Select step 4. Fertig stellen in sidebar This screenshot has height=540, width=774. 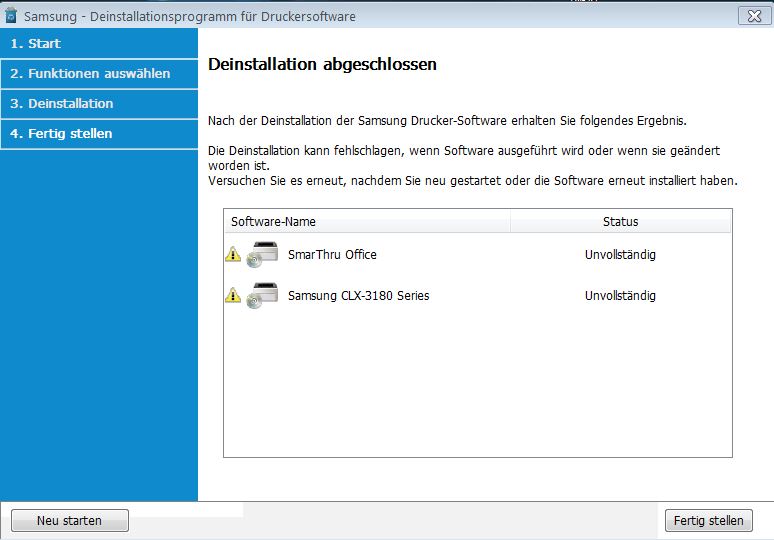pos(99,134)
